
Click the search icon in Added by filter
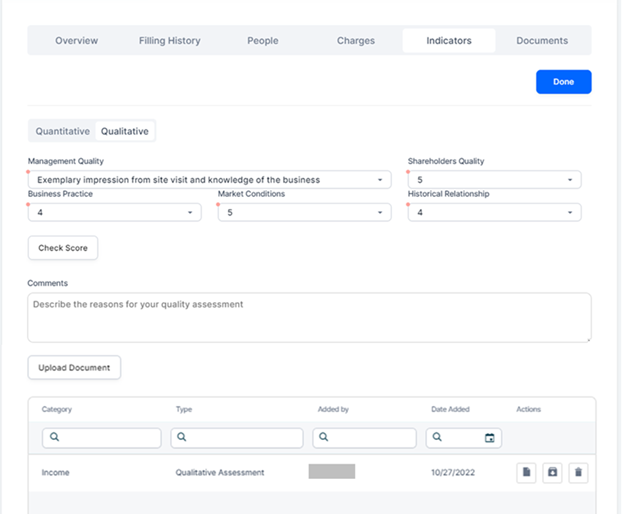(326, 438)
